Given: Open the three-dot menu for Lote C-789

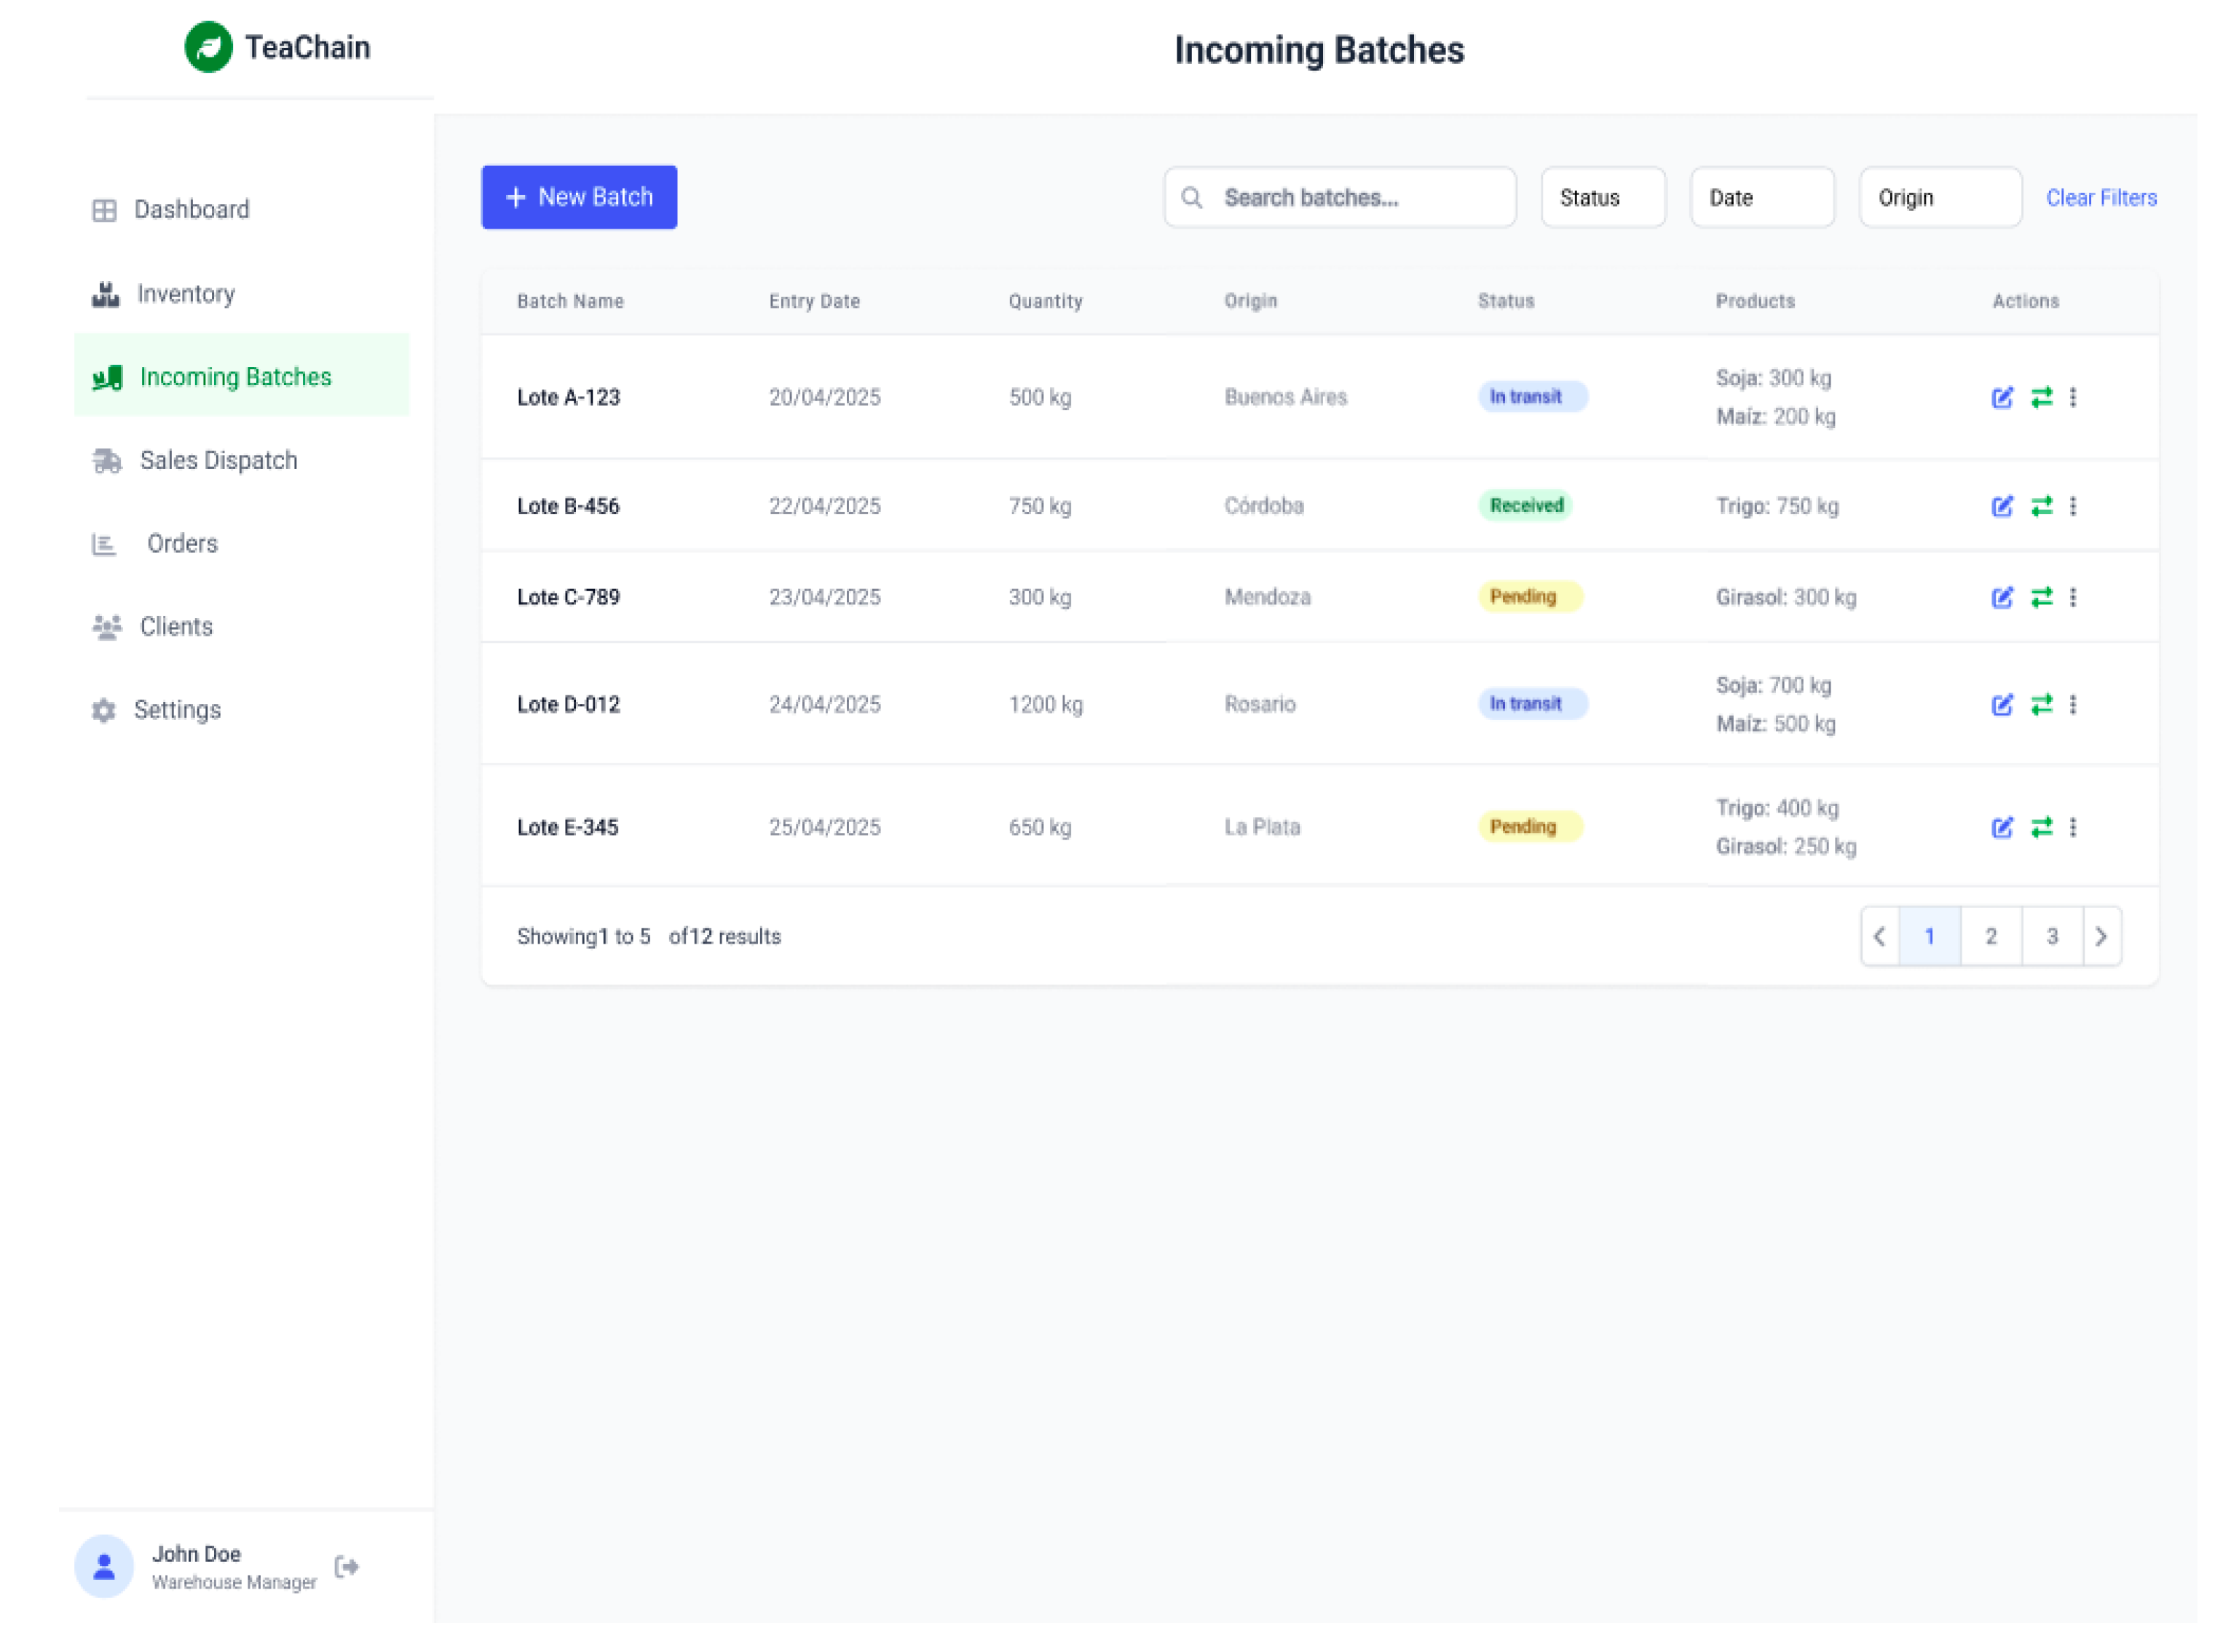Looking at the screenshot, I should [x=2073, y=597].
